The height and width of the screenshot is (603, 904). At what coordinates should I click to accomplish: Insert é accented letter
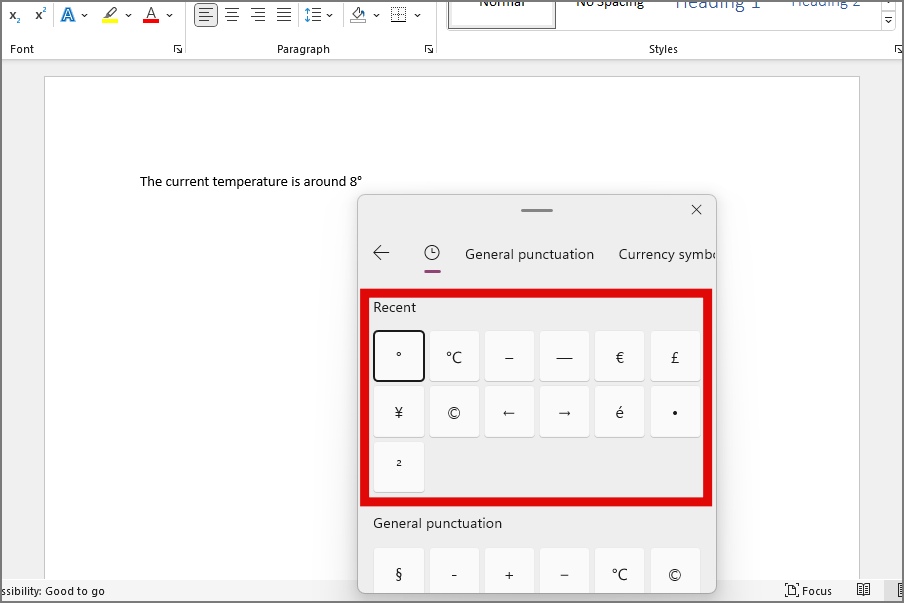tap(620, 412)
